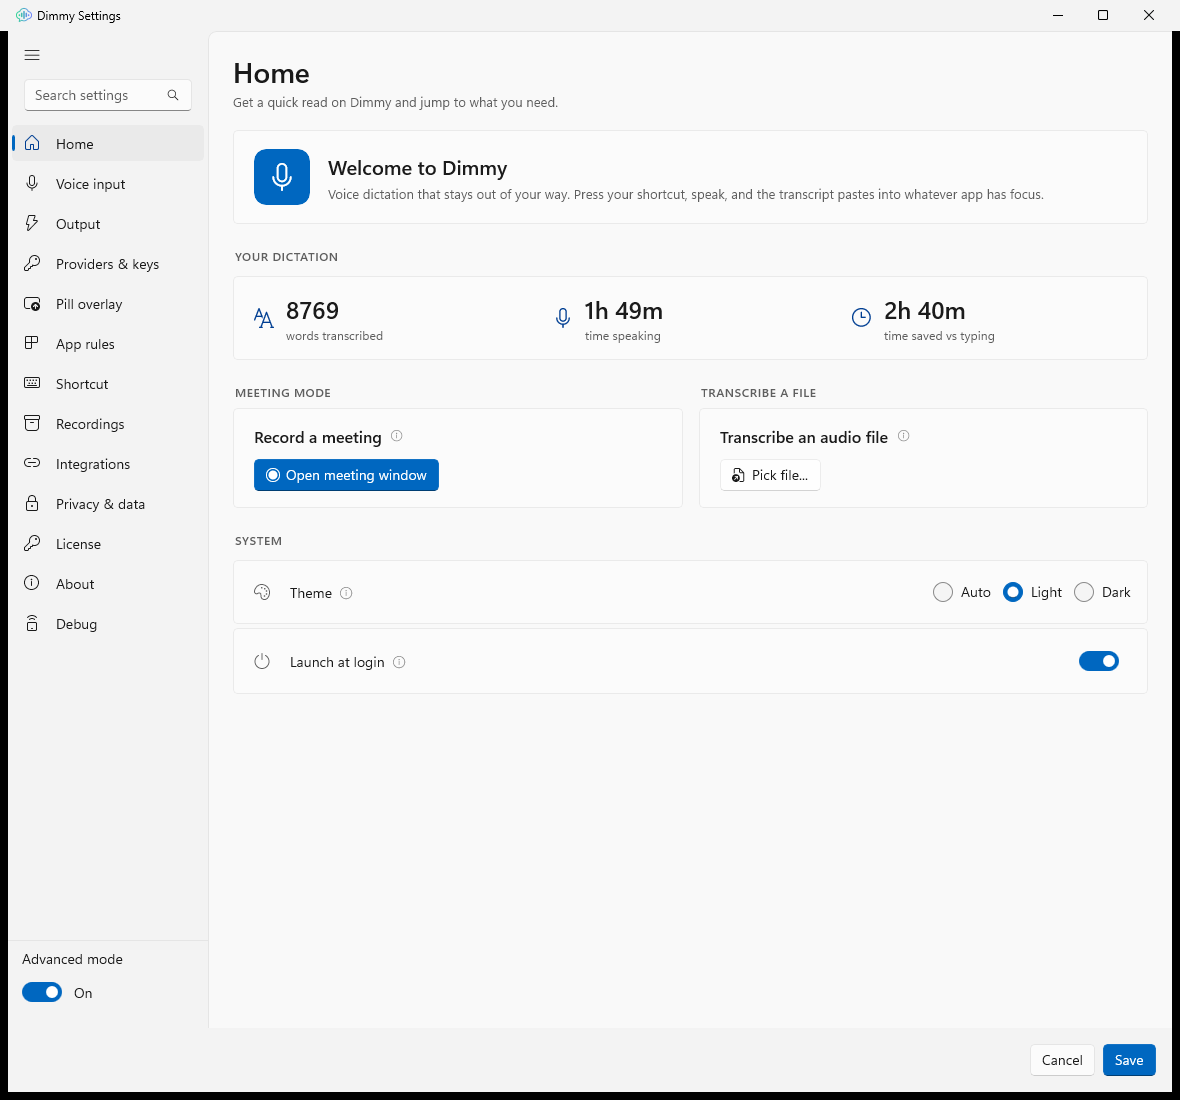Go to the Integrations page
This screenshot has width=1180, height=1100.
click(108, 463)
